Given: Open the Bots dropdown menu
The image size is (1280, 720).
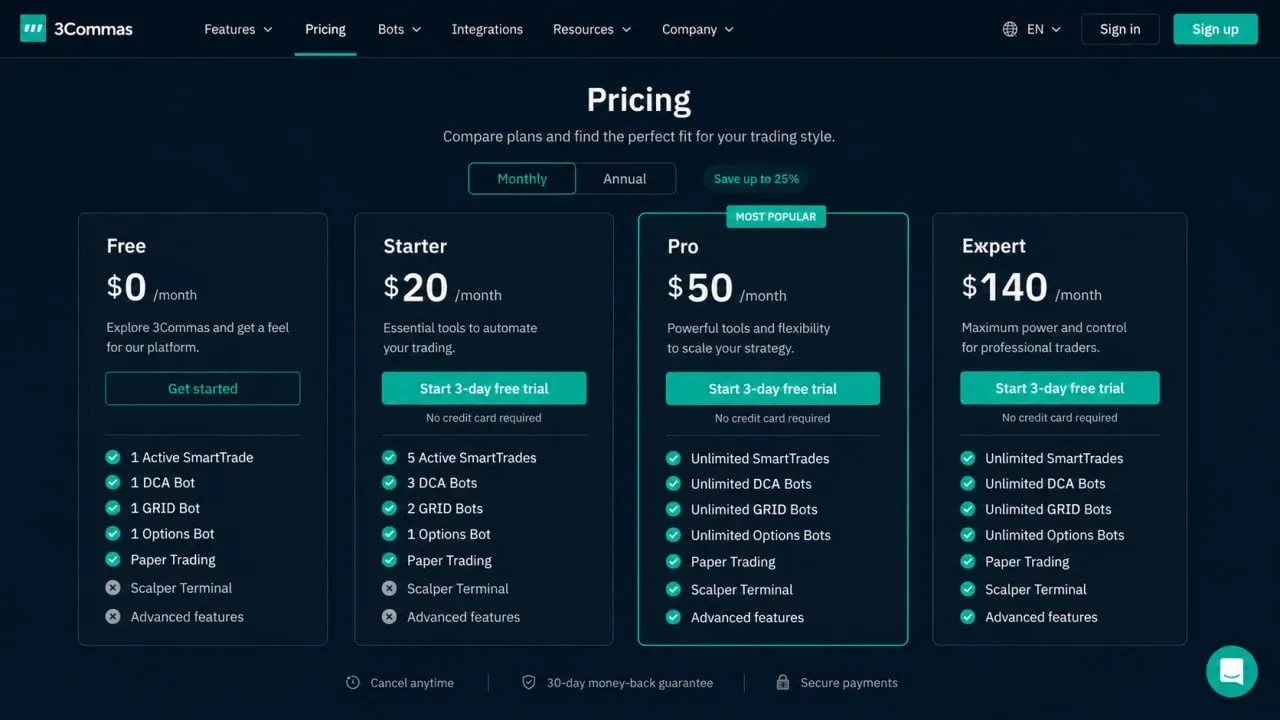Looking at the screenshot, I should click(x=399, y=29).
